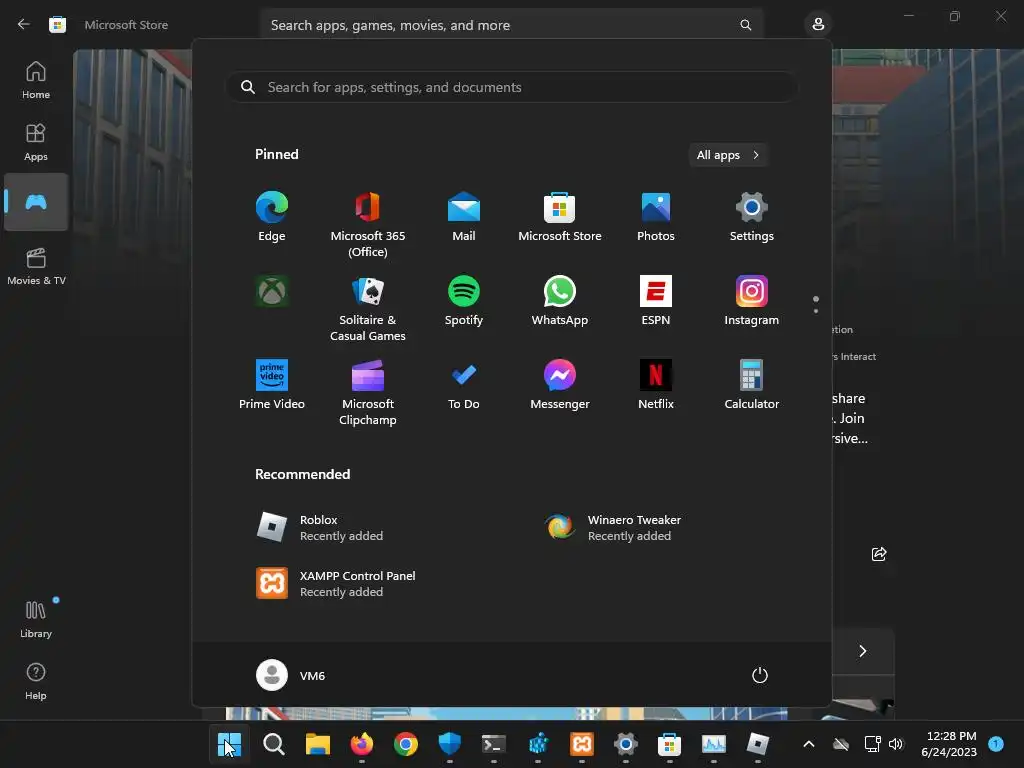This screenshot has width=1024, height=768.
Task: Click the share icon in Microsoft Store
Action: tap(879, 554)
